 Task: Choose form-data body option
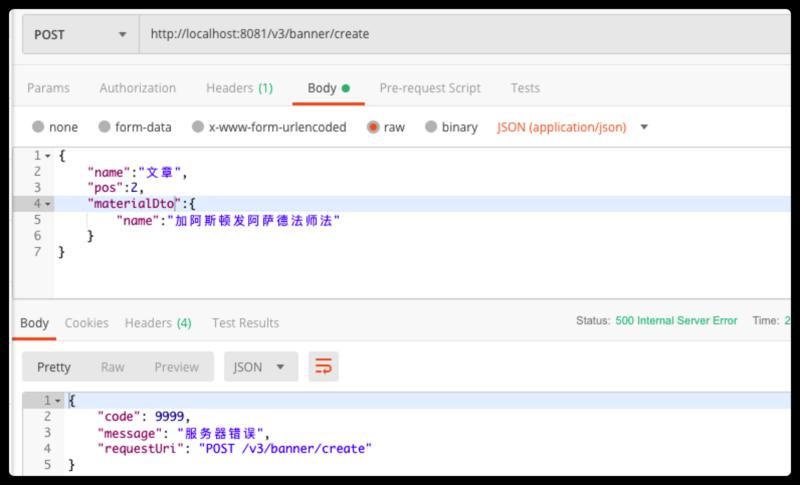(103, 127)
